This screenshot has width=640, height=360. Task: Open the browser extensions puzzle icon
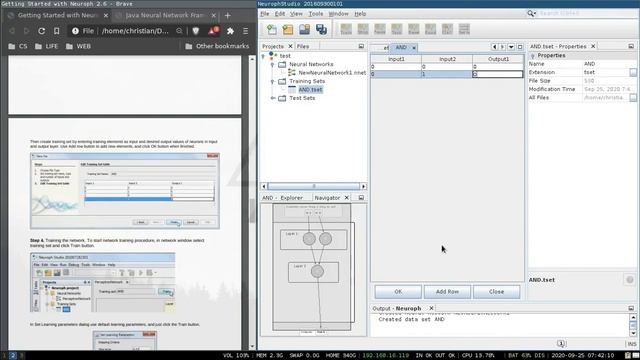tap(230, 31)
